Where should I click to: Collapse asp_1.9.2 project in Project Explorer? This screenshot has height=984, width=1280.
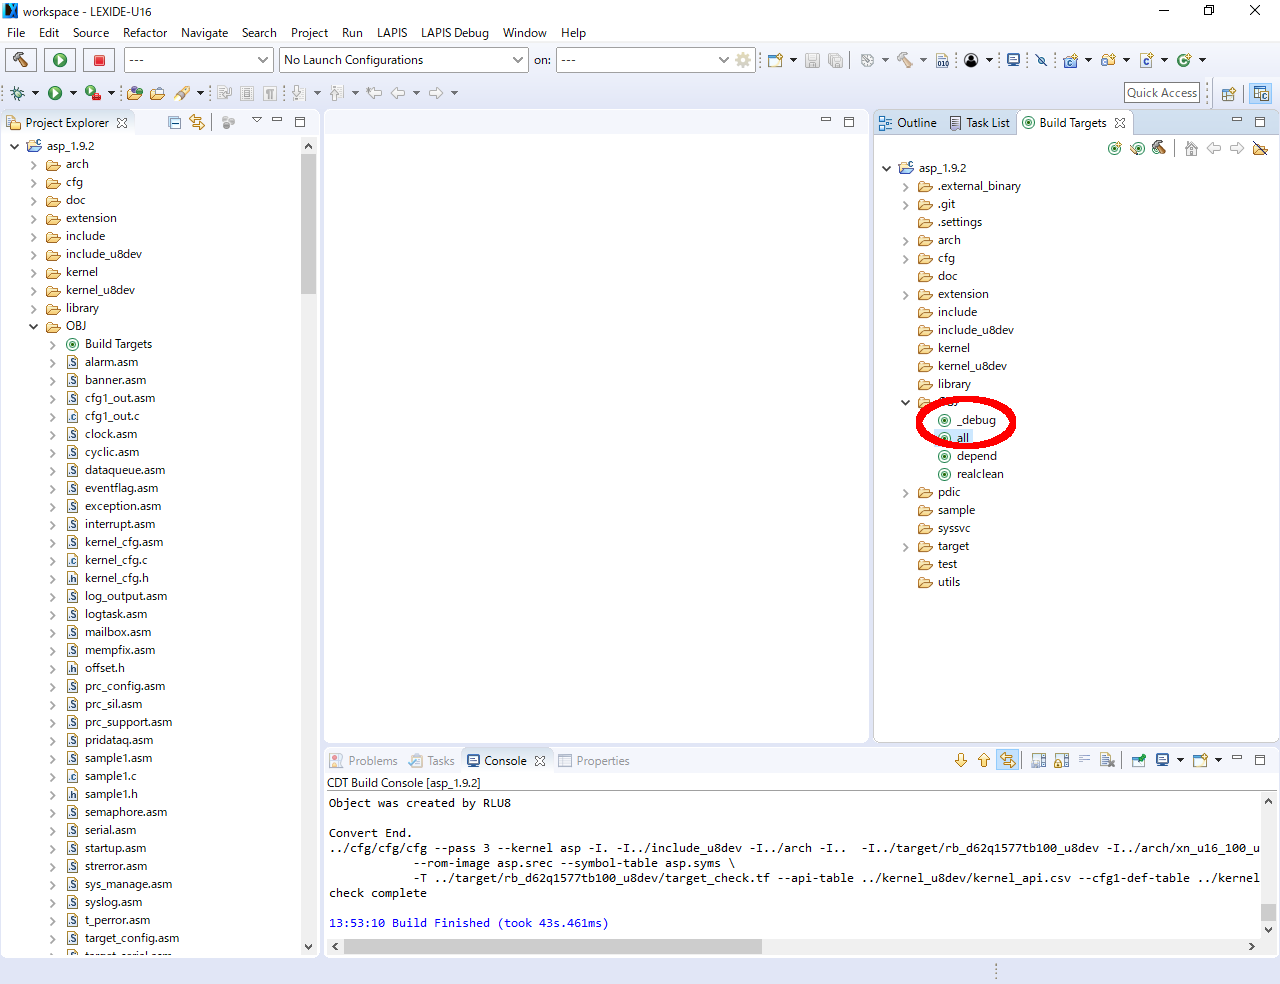[x=14, y=146]
